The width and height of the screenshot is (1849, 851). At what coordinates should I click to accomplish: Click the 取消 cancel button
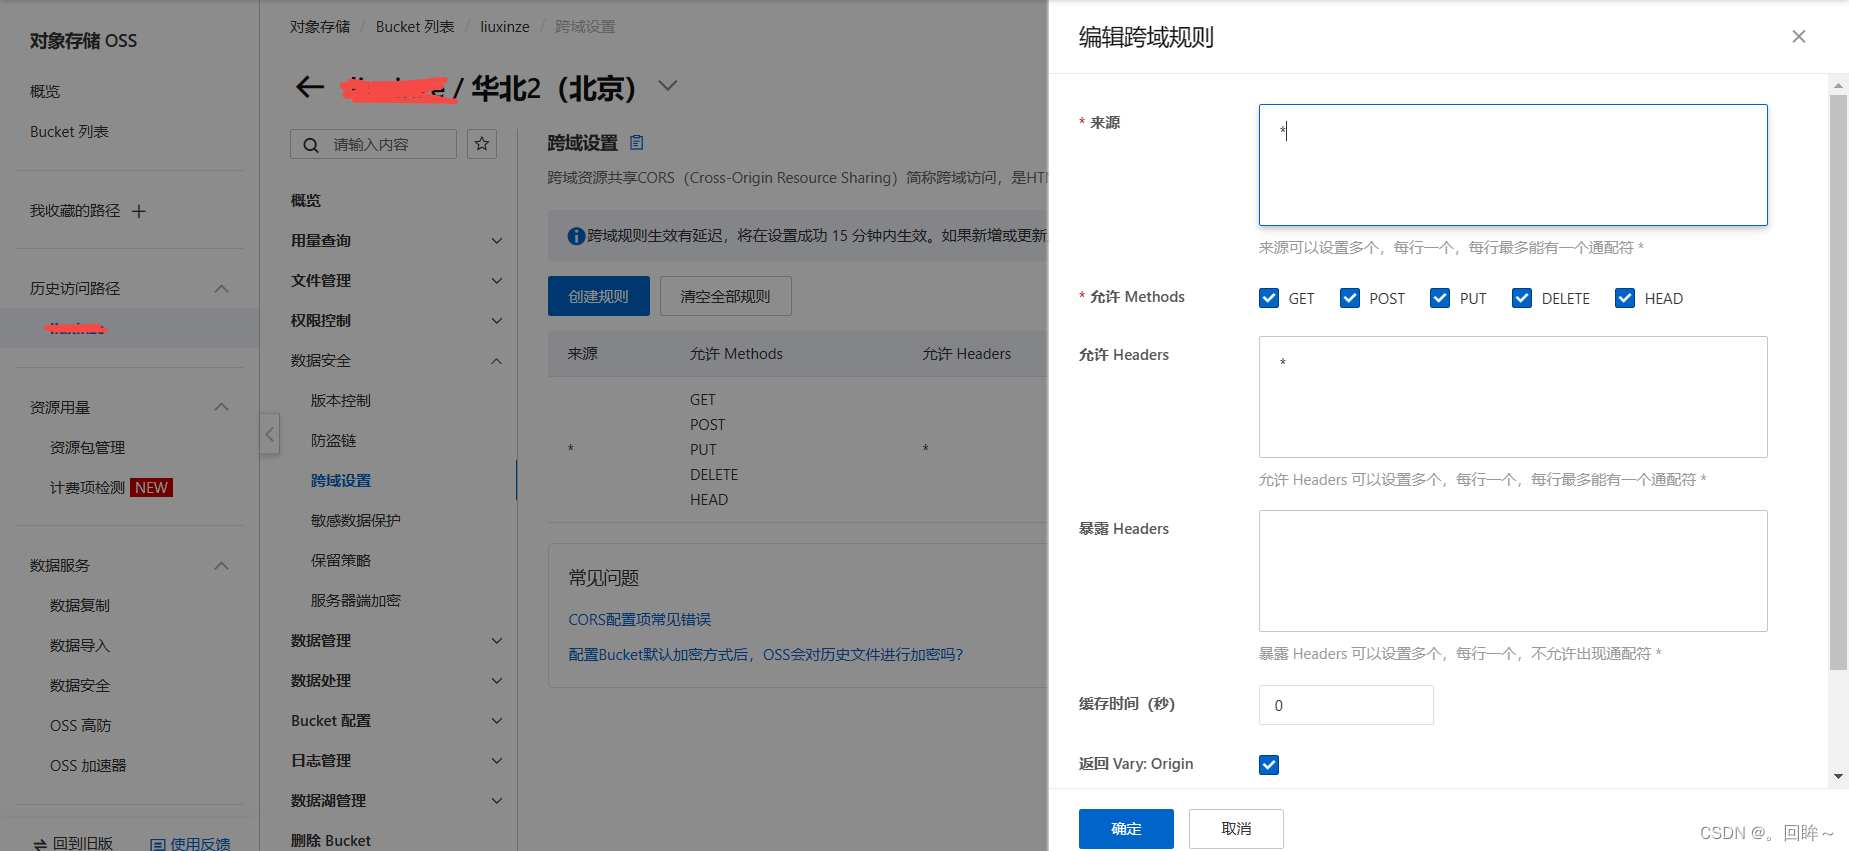[x=1236, y=829]
